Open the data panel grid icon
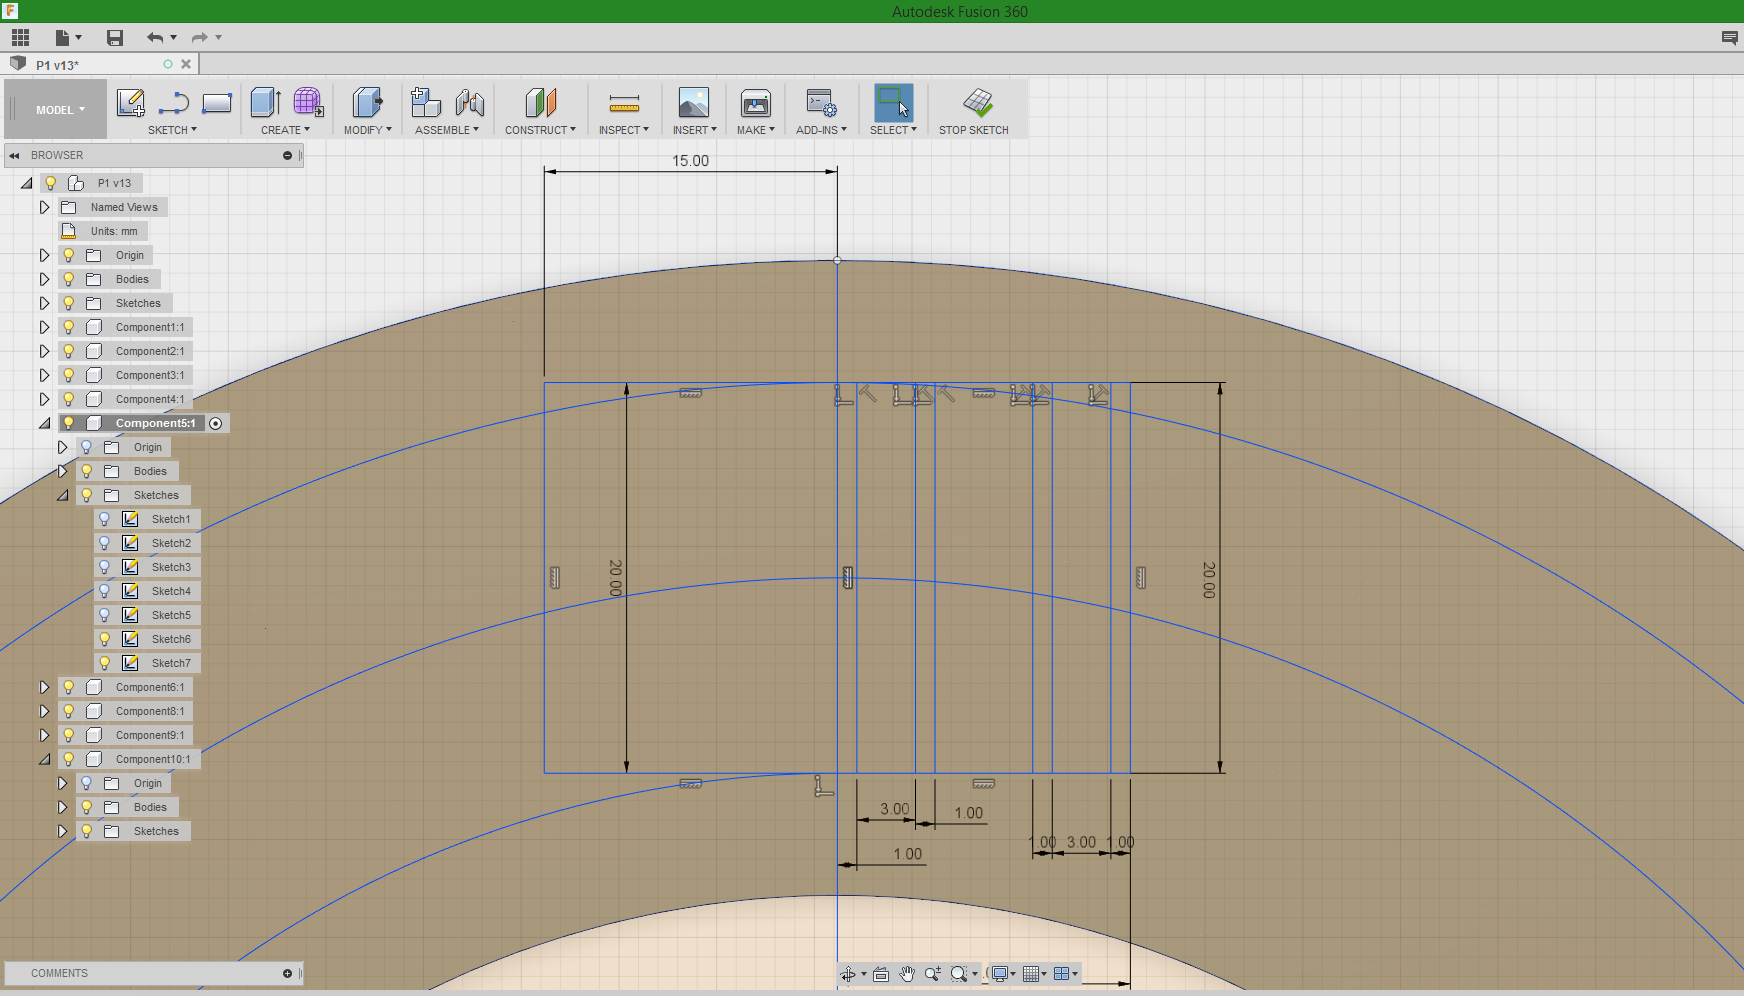Image resolution: width=1744 pixels, height=996 pixels. point(21,38)
